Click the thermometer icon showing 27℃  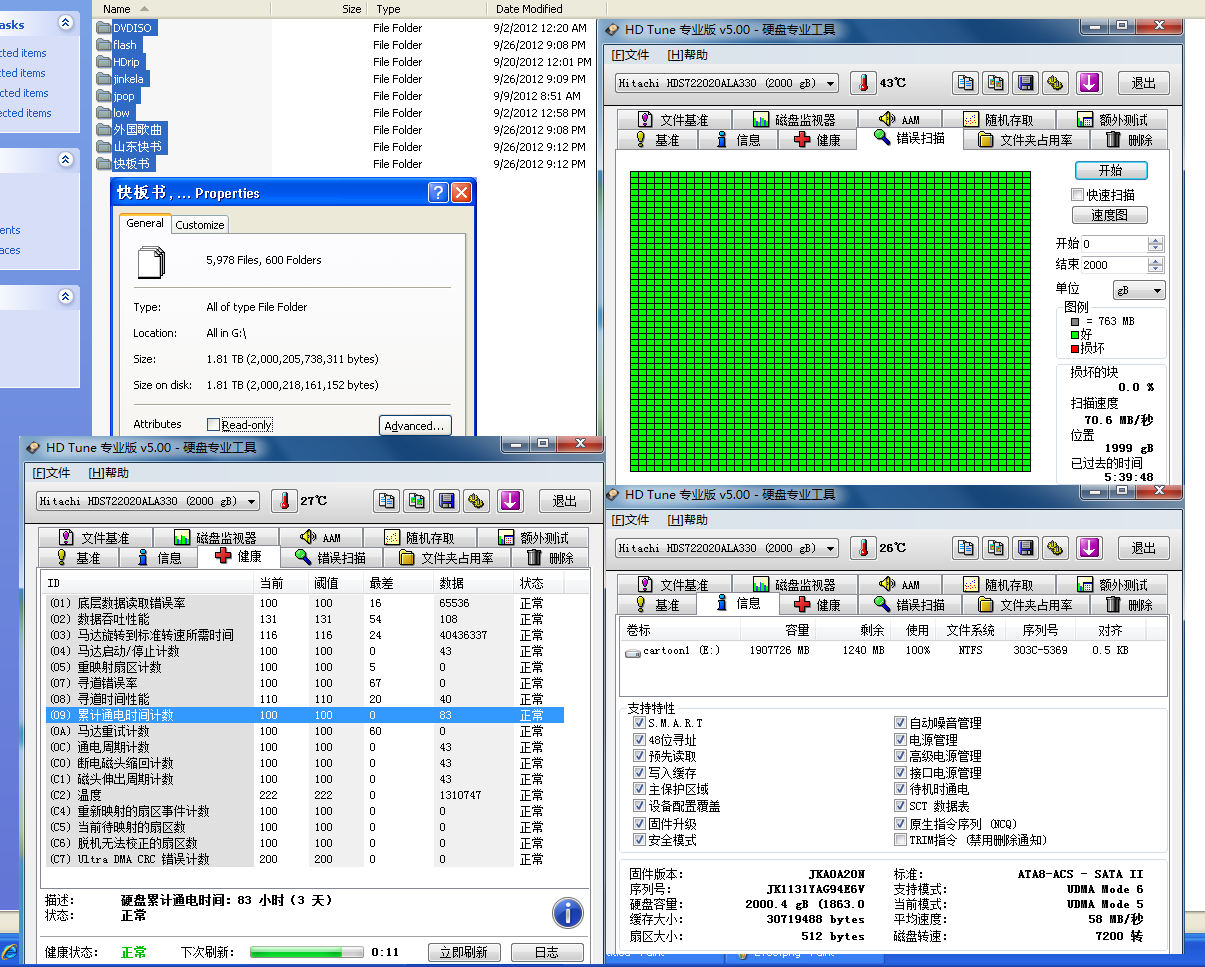[284, 501]
